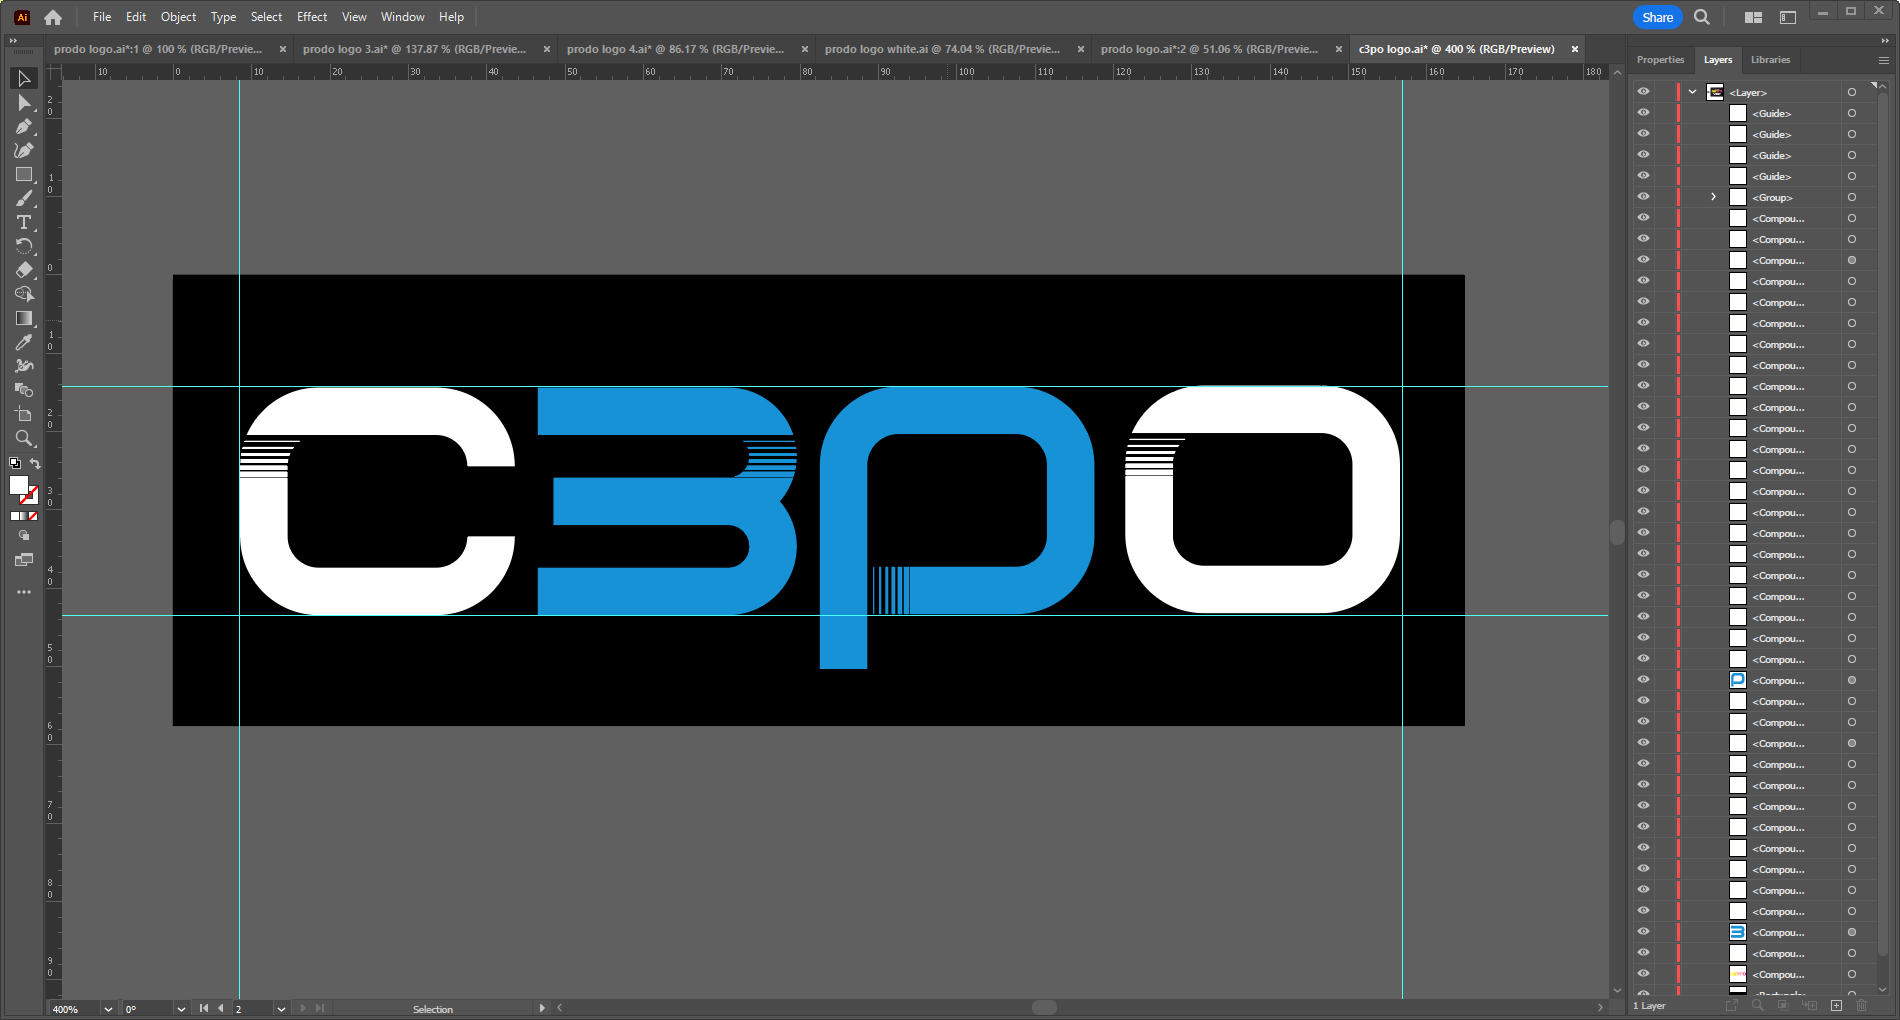Toggle visibility of the <Group> item

[1643, 197]
